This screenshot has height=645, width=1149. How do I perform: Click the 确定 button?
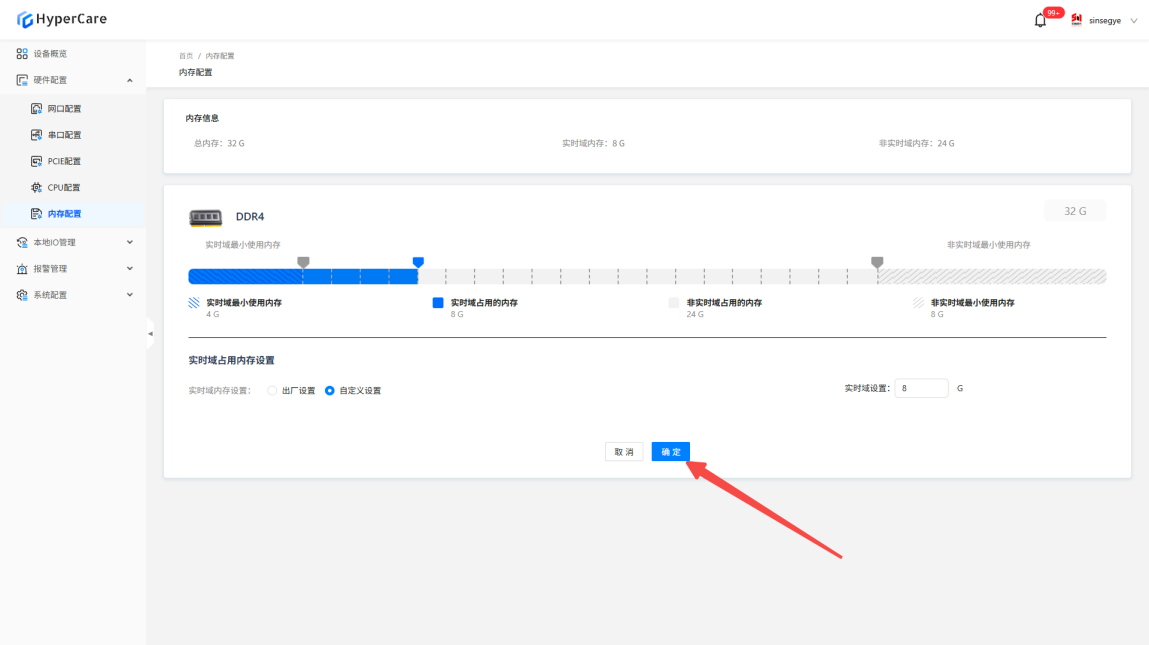coord(670,452)
